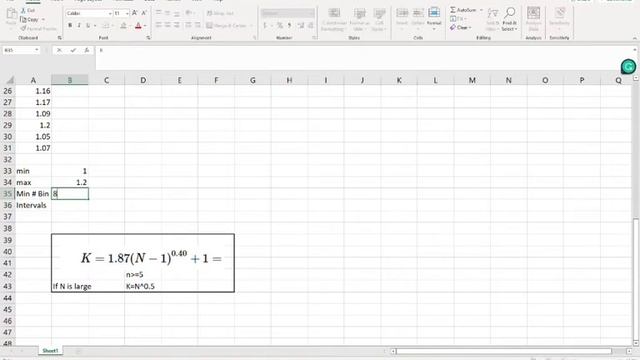
Task: Click the Cut scissors icon
Action: [23, 11]
